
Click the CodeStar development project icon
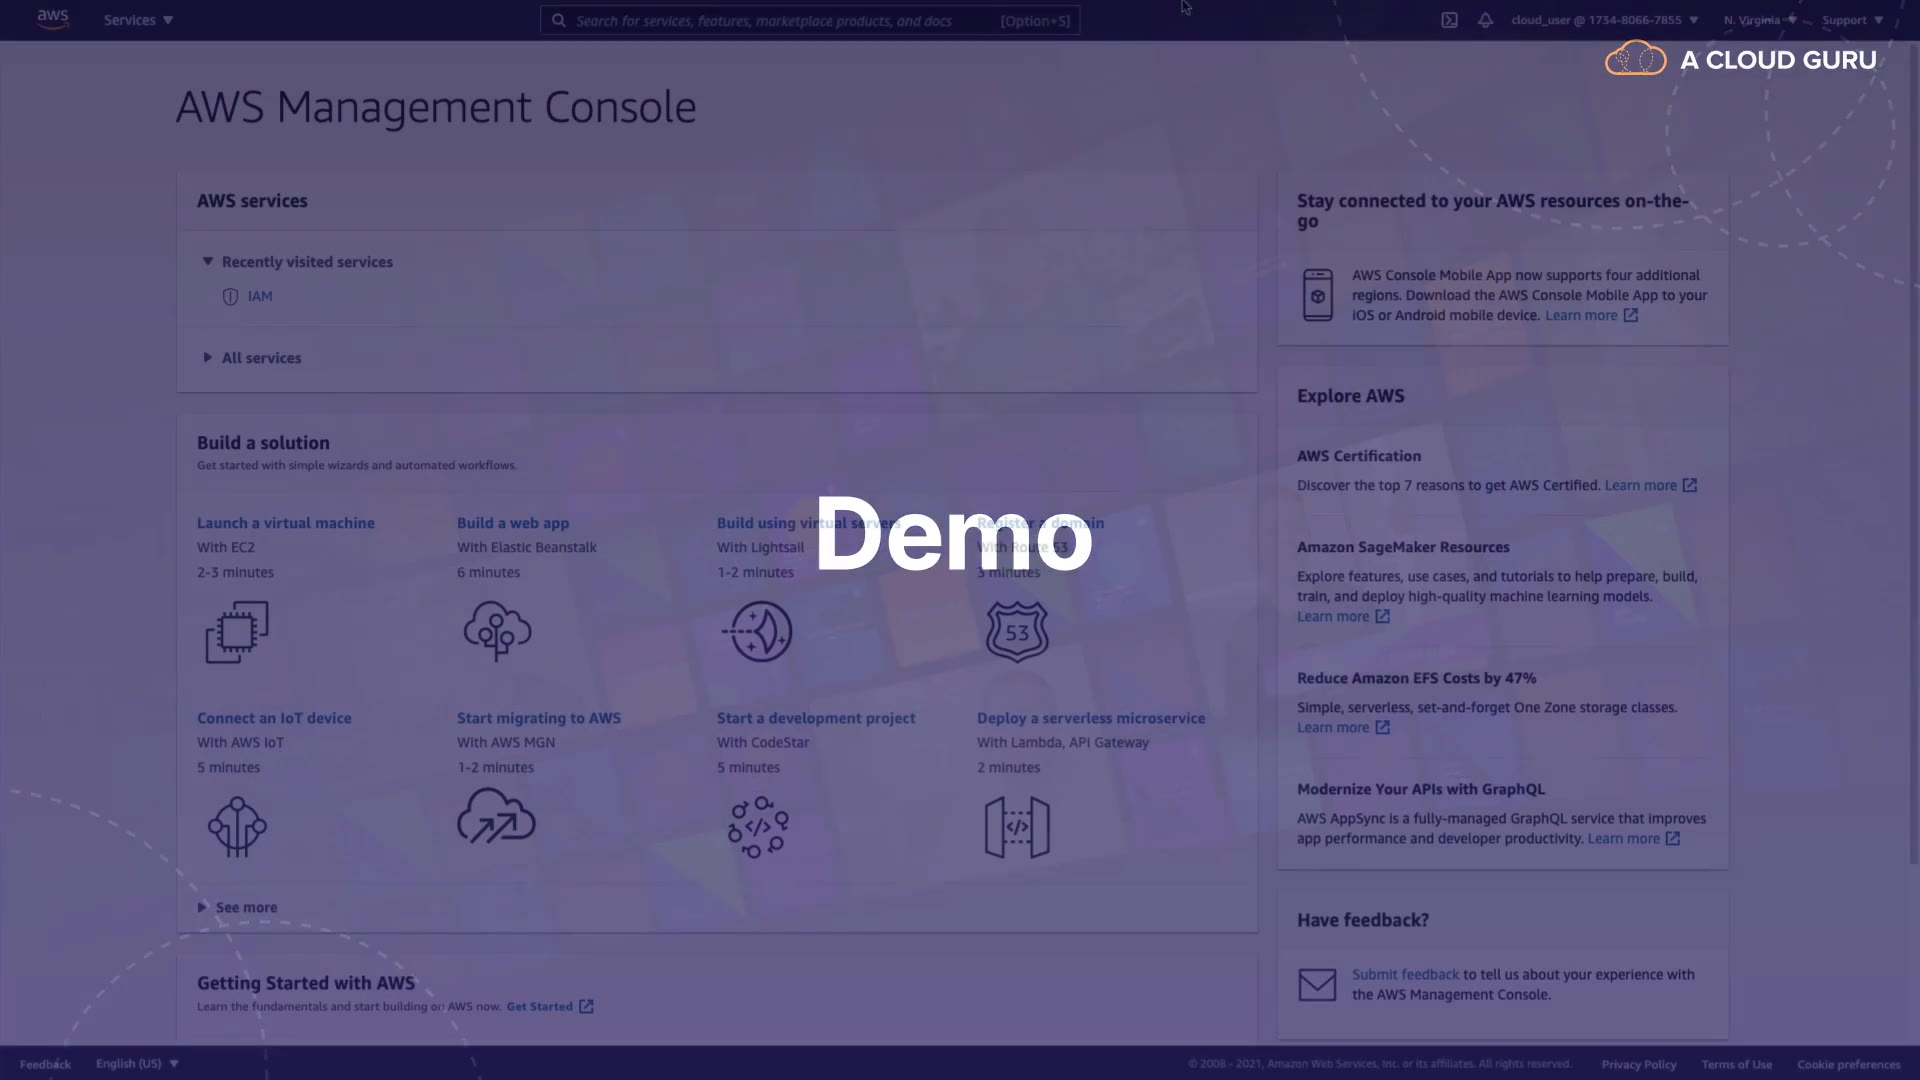click(758, 827)
